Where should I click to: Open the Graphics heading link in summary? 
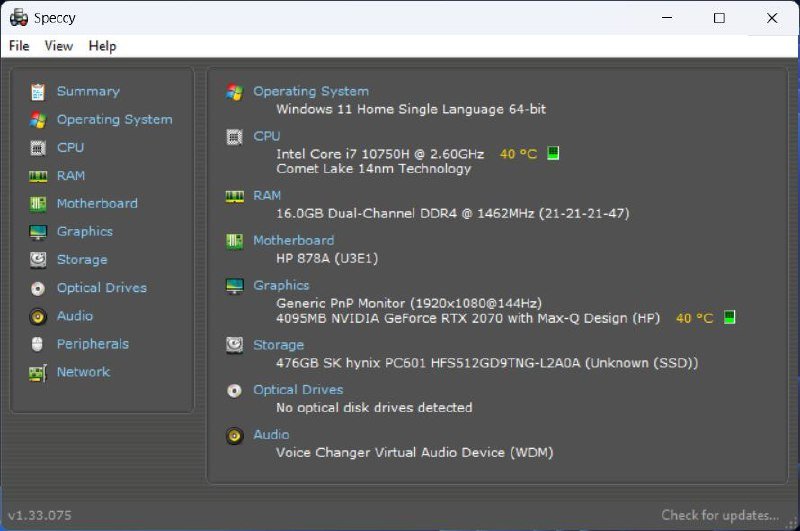click(281, 285)
